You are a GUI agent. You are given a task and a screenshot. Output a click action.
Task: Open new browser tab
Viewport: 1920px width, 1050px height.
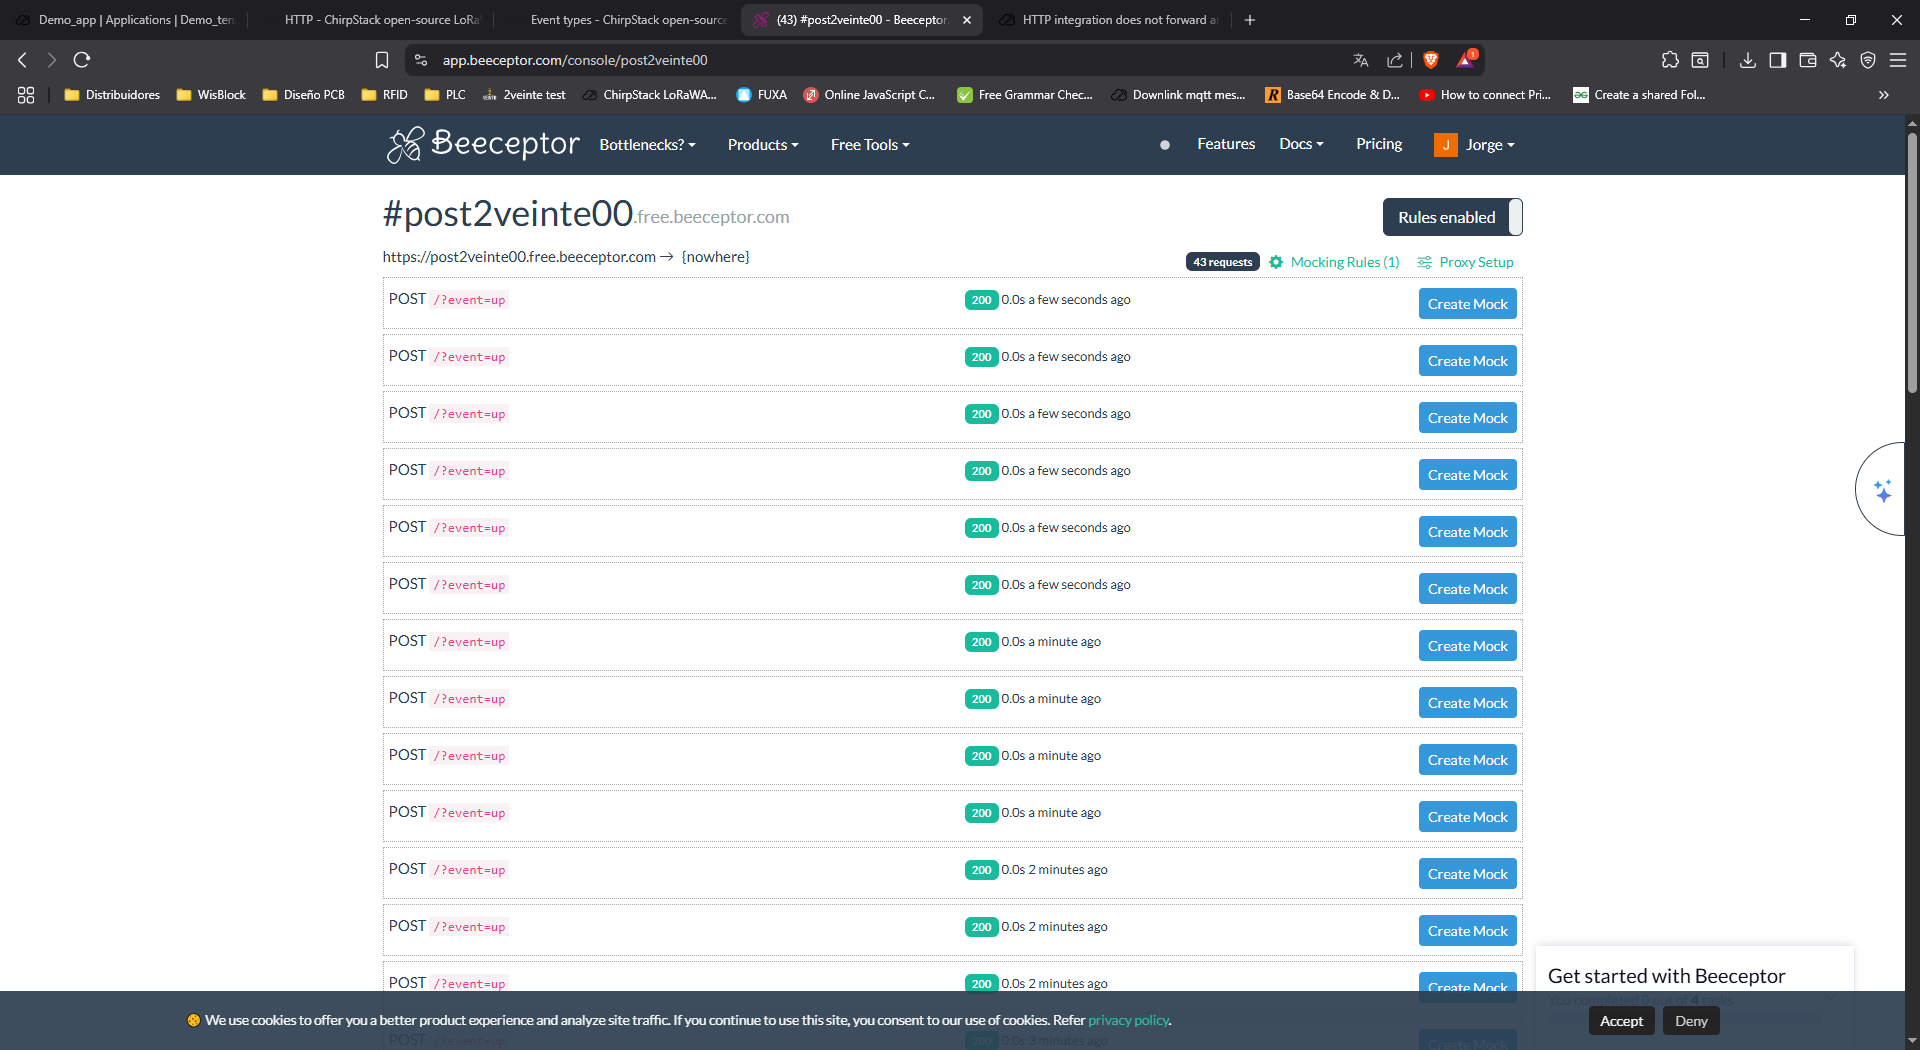point(1250,20)
